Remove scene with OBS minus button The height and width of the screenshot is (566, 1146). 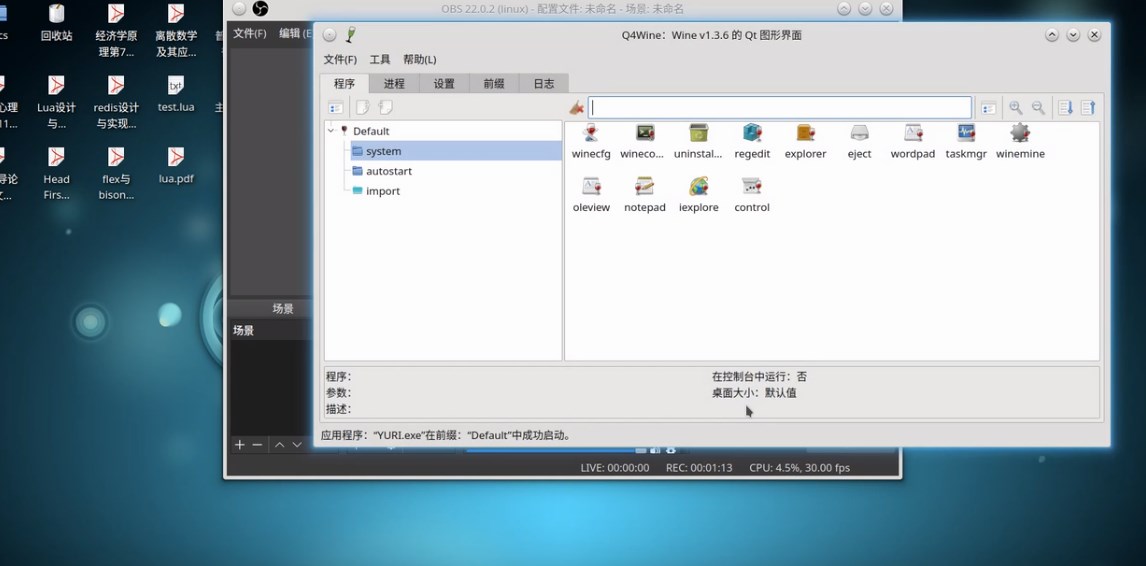tap(257, 445)
